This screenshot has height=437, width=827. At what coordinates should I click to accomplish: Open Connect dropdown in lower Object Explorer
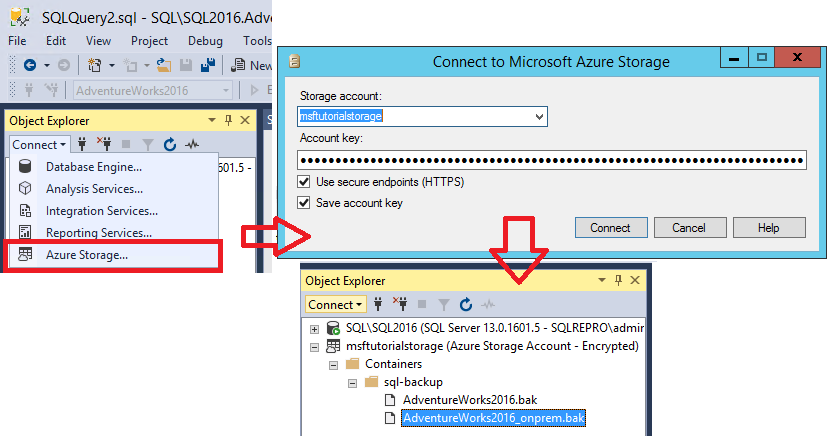pyautogui.click(x=335, y=305)
